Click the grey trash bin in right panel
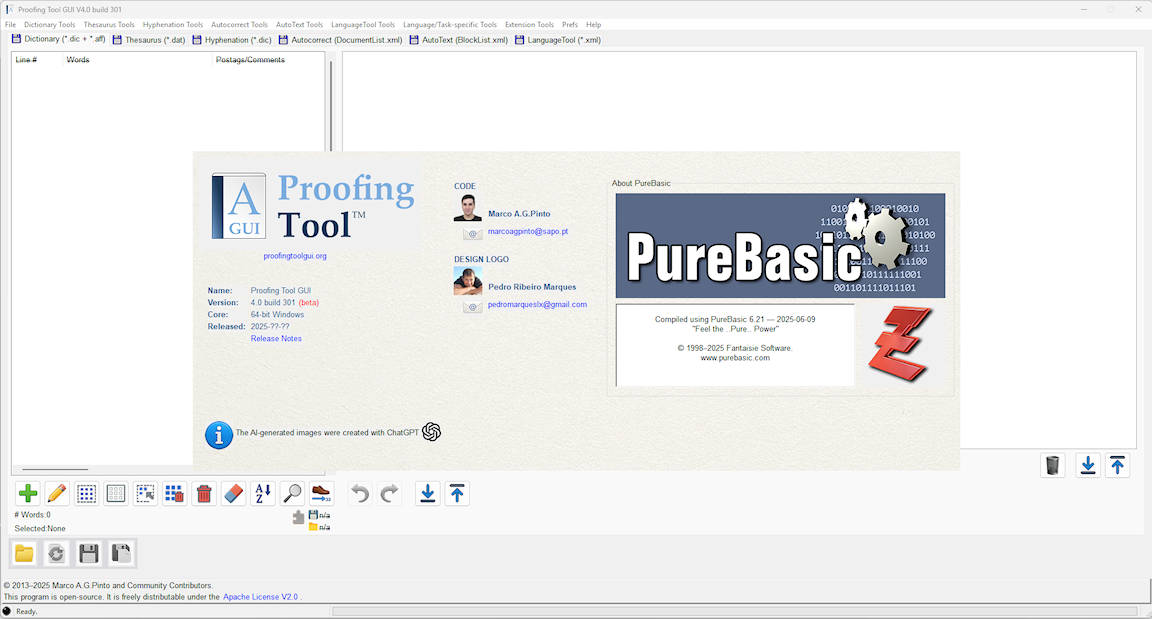1152x619 pixels. [1053, 466]
